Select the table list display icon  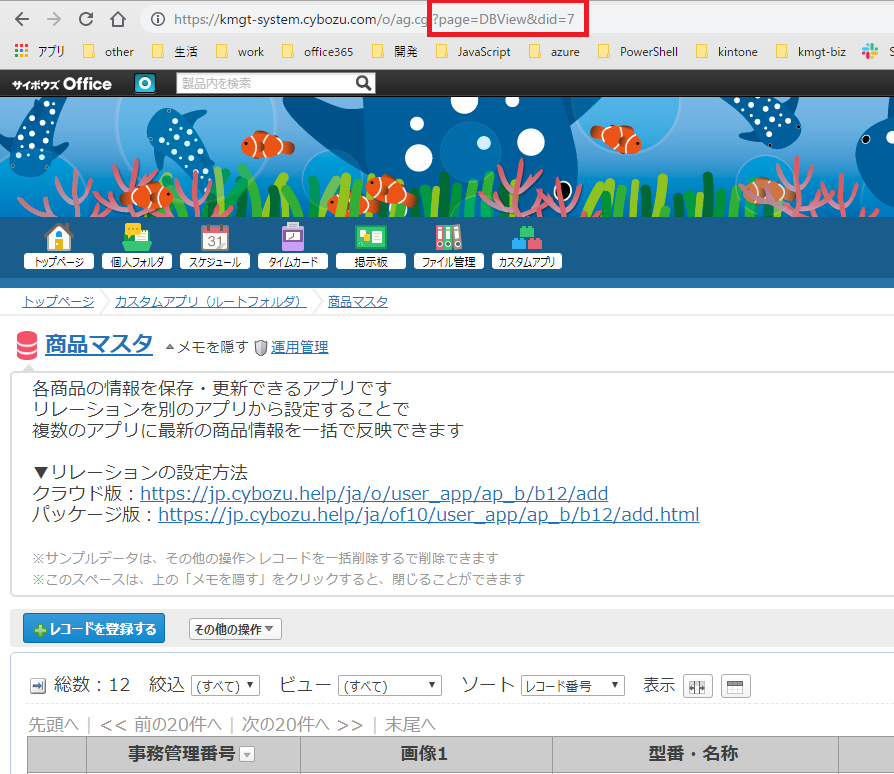pos(735,686)
